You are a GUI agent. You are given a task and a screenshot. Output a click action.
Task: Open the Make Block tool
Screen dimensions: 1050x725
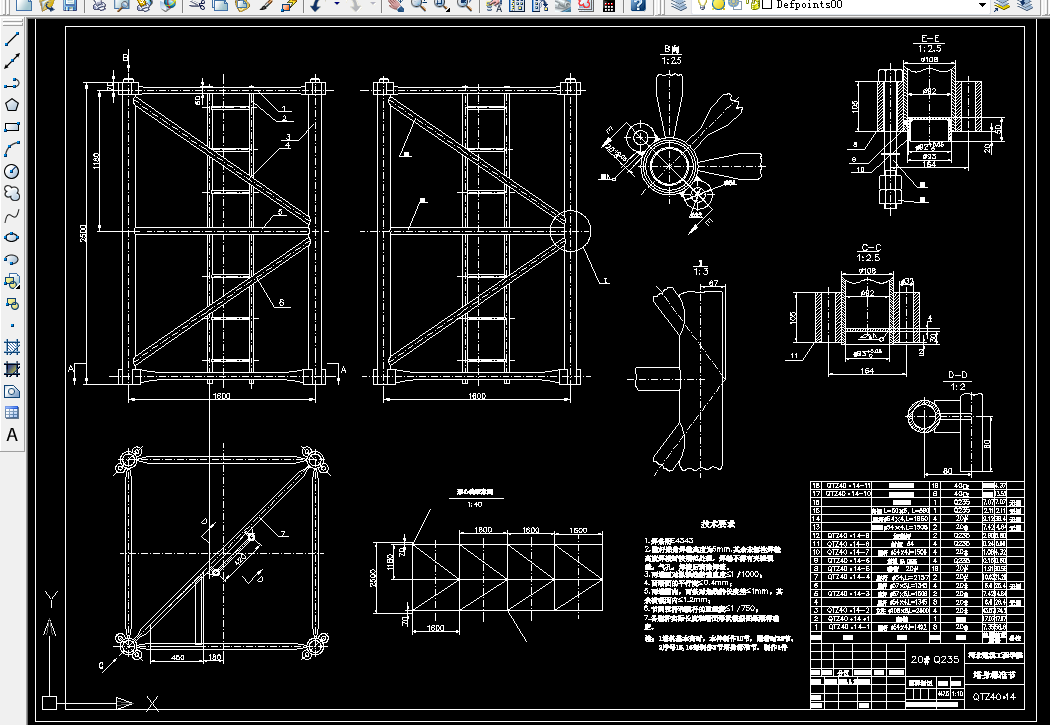11,303
